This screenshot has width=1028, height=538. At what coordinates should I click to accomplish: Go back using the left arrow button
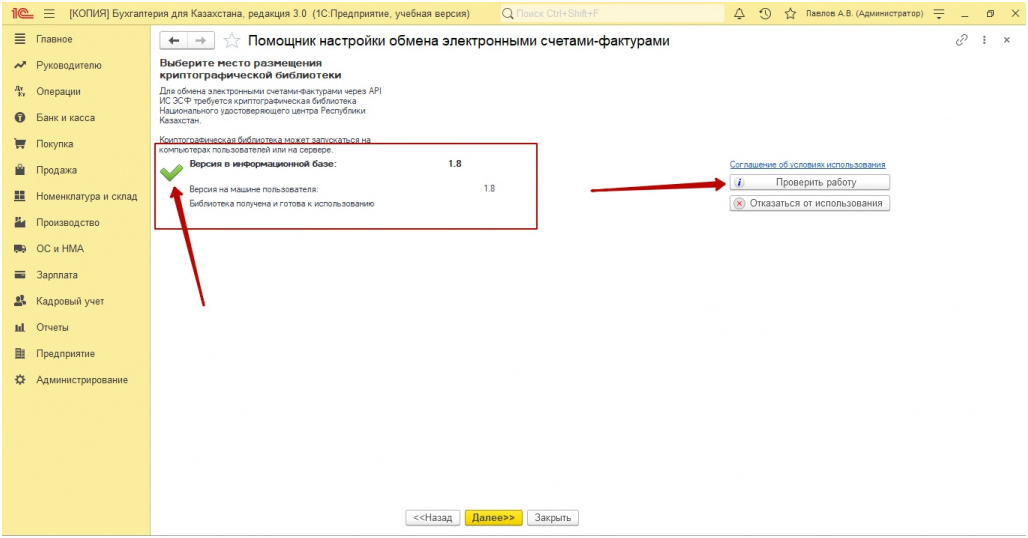pos(175,41)
